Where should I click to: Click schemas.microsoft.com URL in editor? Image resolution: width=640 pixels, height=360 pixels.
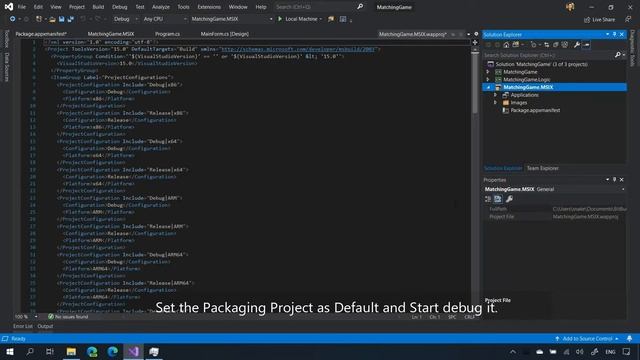[x=298, y=49]
